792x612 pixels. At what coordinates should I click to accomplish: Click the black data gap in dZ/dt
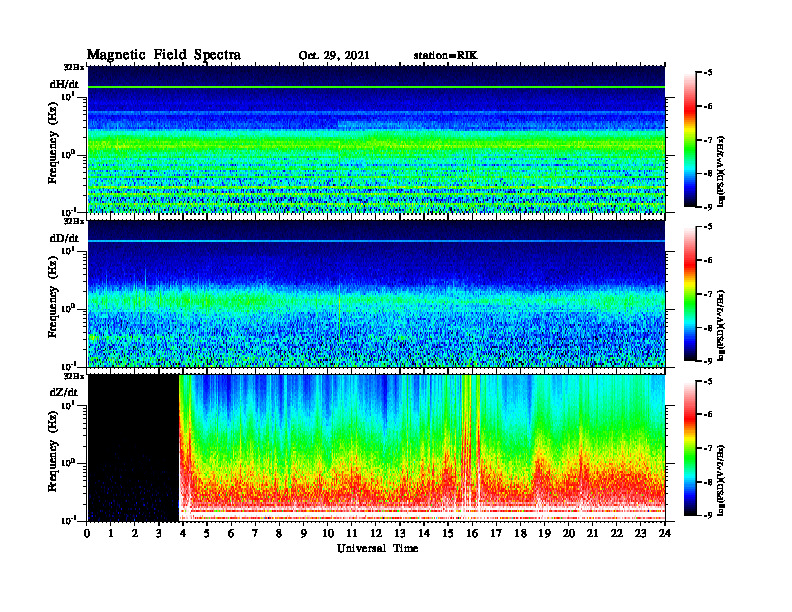point(133,448)
